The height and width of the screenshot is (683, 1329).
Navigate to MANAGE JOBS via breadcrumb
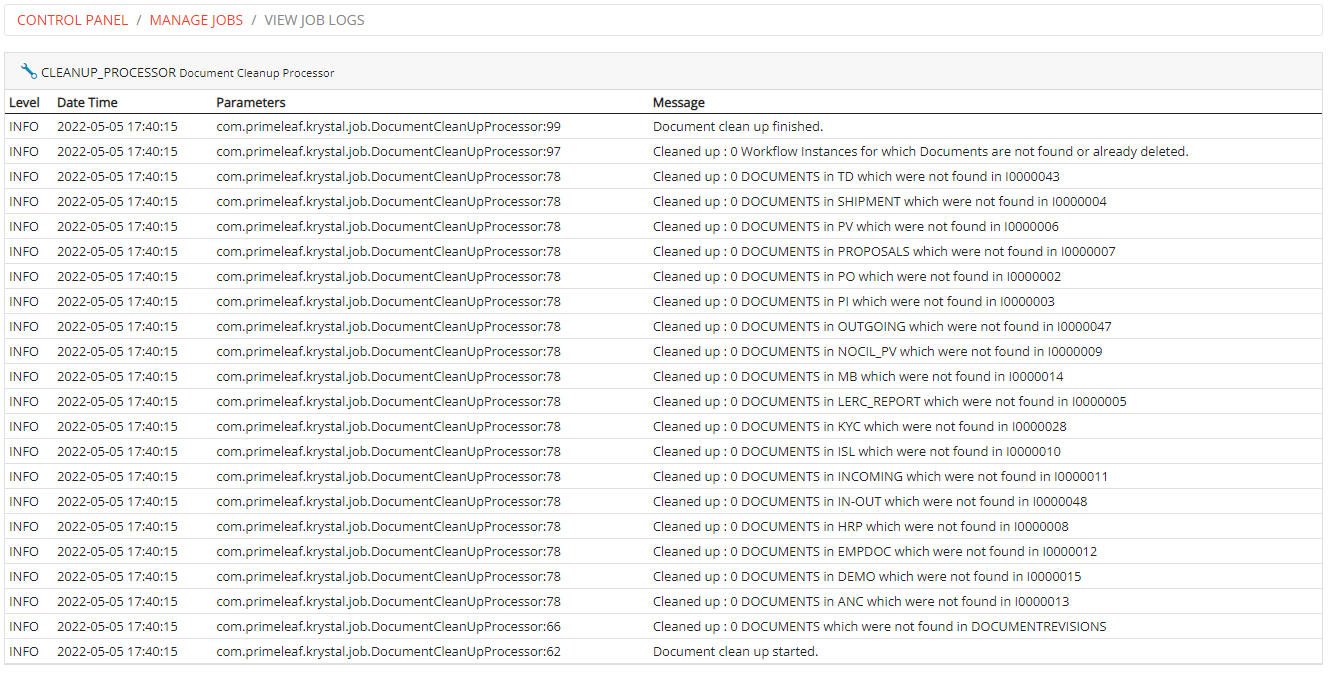196,20
